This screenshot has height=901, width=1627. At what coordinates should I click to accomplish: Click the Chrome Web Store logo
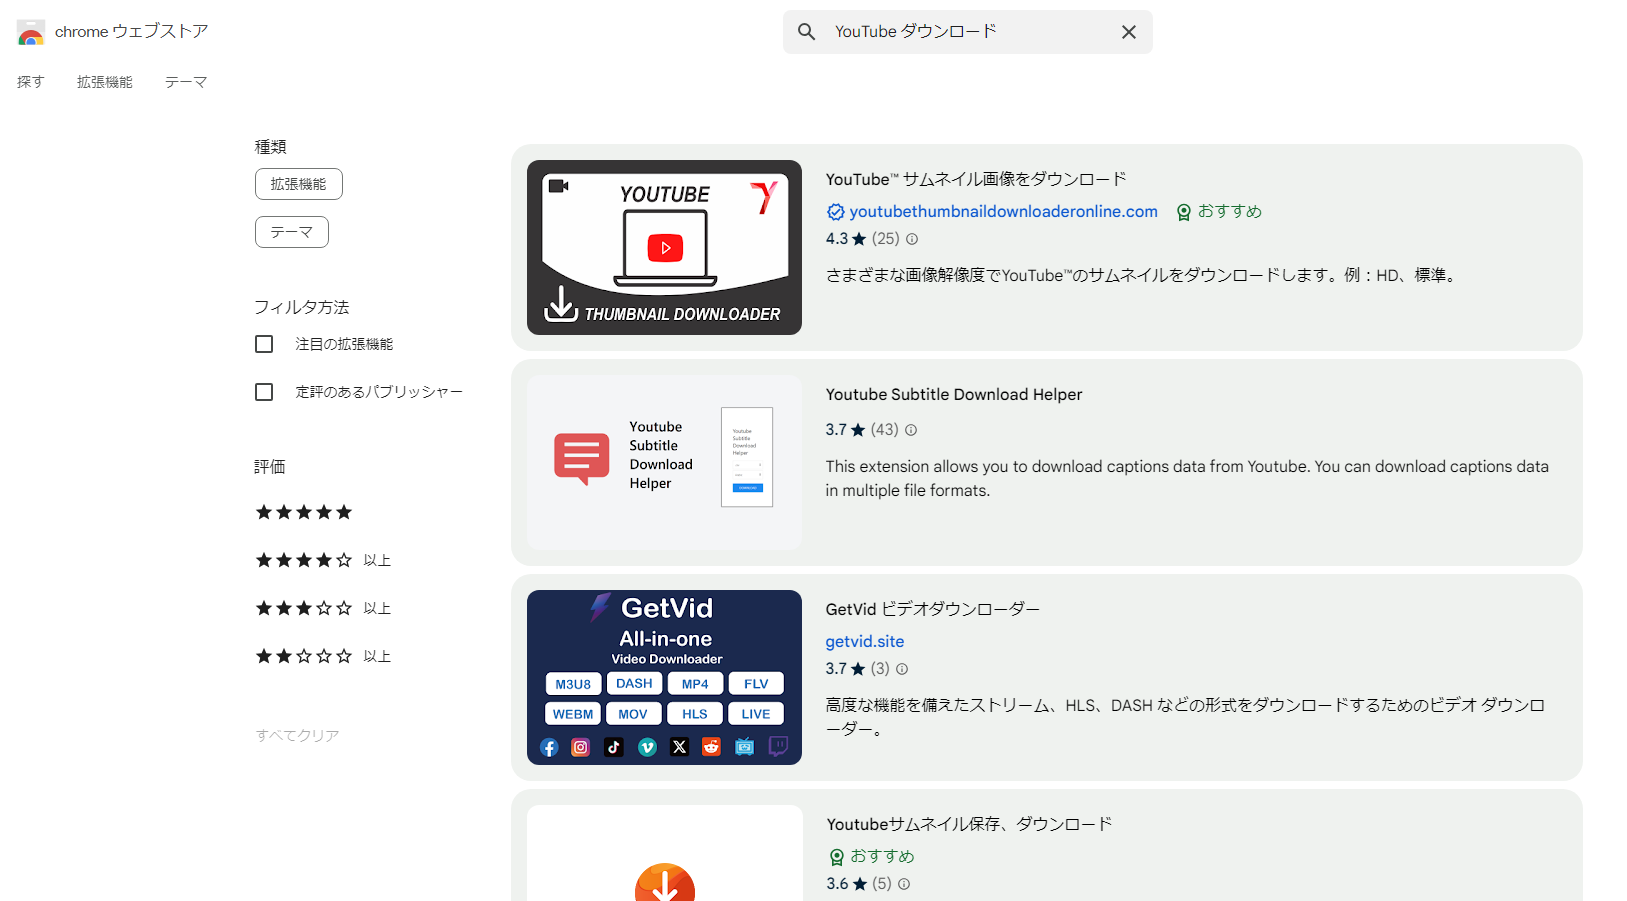29,31
